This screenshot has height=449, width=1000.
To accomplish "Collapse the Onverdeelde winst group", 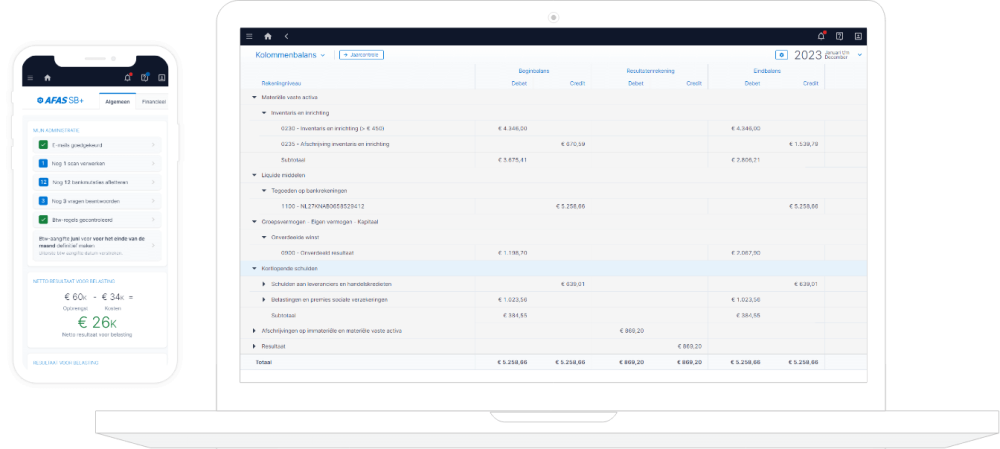I will point(263,237).
